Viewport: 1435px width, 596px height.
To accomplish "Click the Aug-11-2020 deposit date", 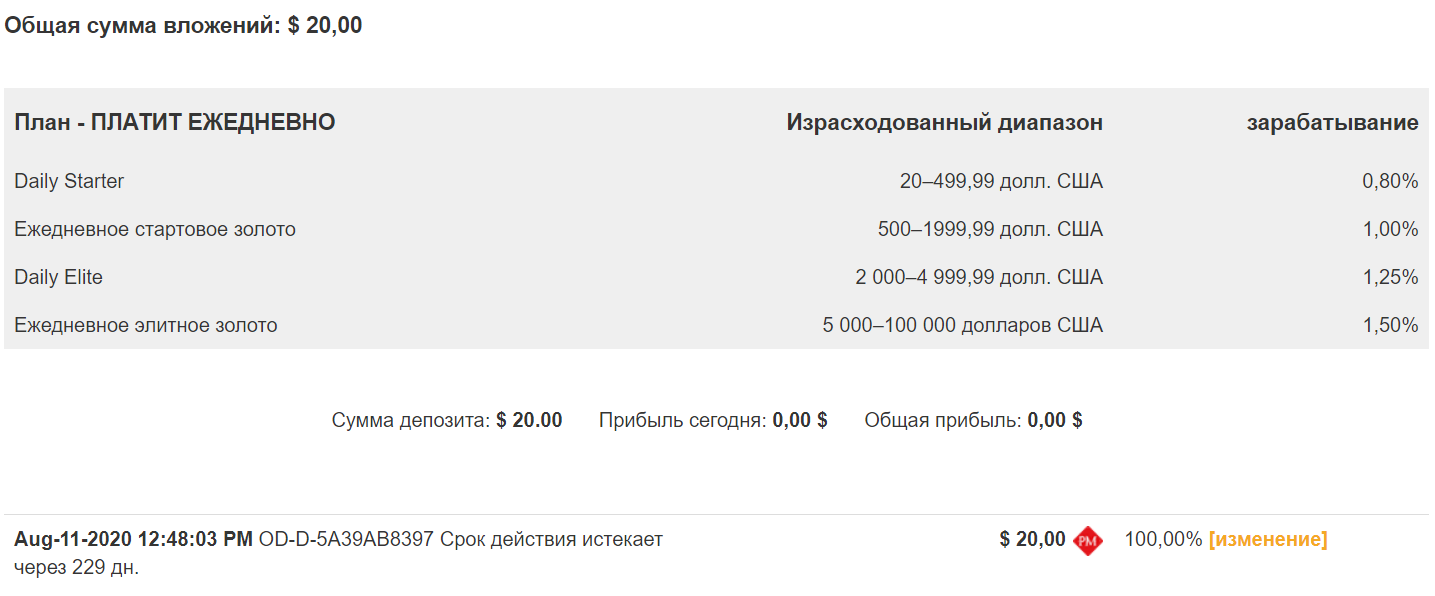I will [133, 540].
